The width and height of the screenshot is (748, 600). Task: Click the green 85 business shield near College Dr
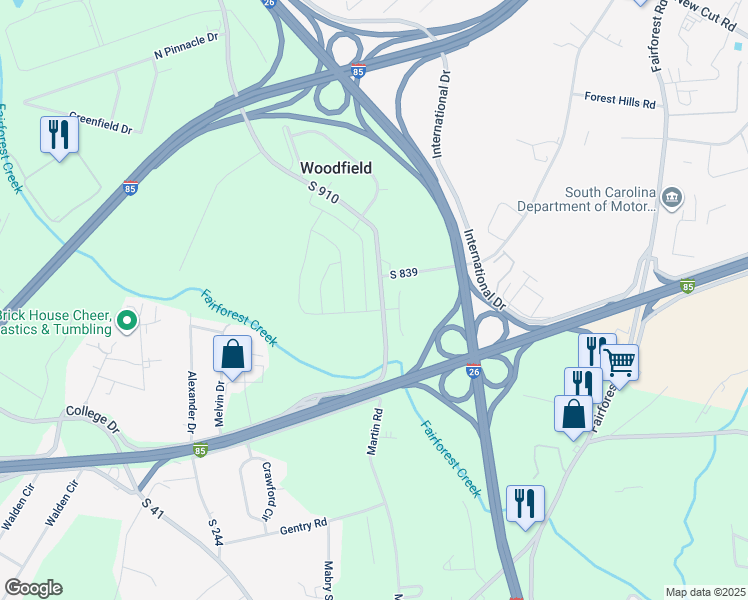pos(200,450)
